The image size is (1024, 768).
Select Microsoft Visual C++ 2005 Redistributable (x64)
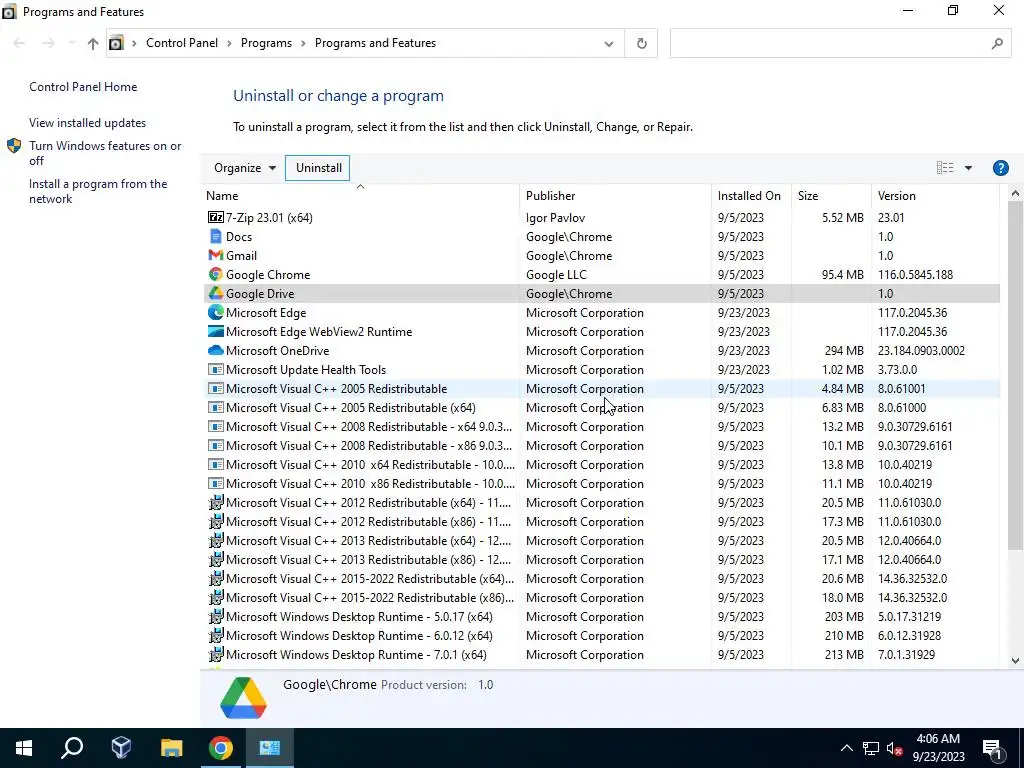tap(601, 408)
